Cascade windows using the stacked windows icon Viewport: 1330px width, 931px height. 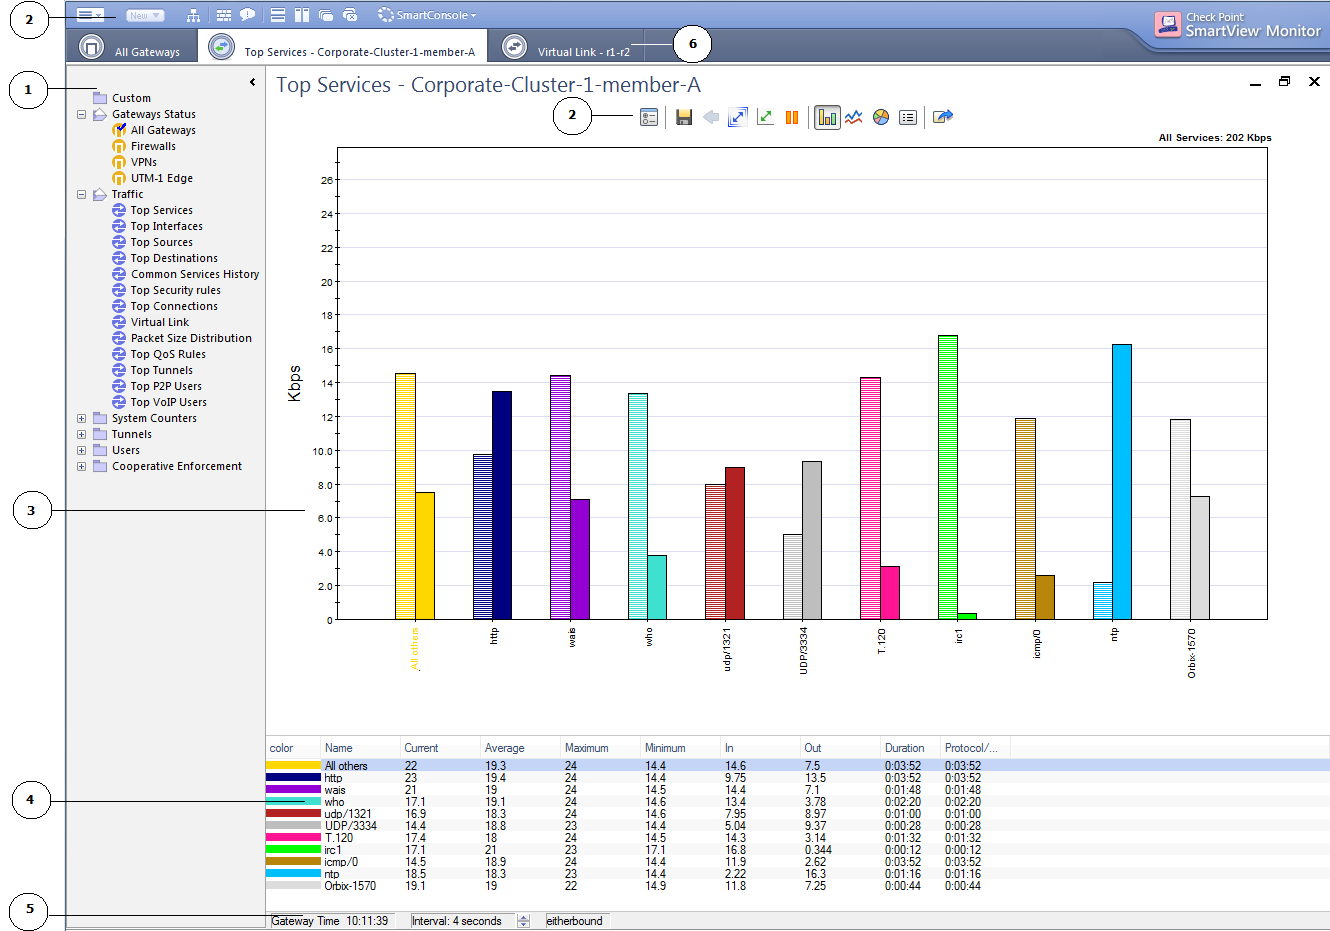point(325,15)
